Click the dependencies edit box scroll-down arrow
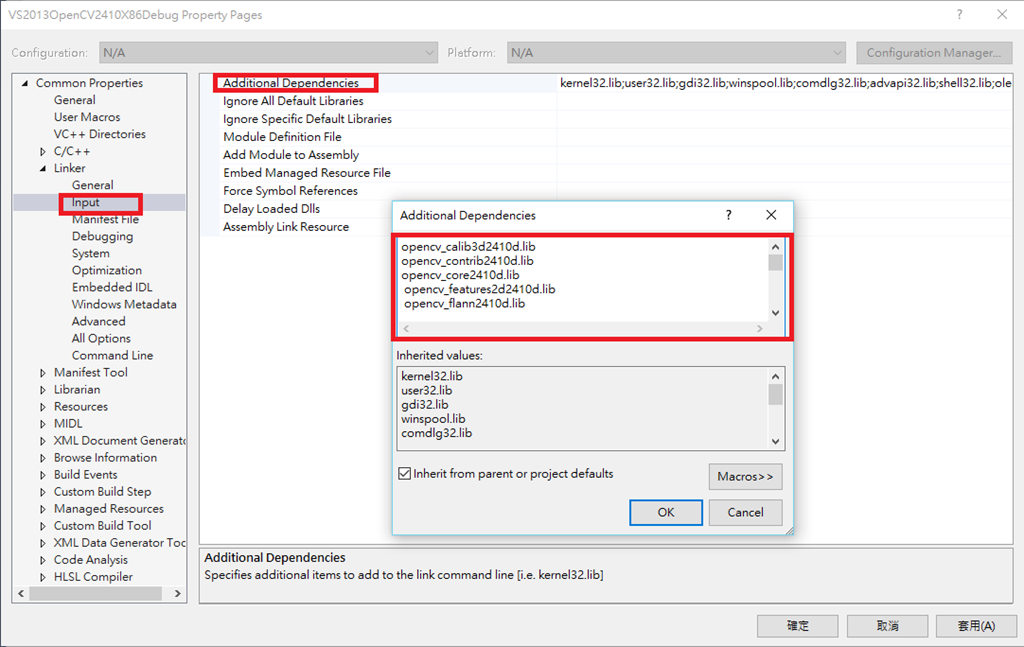Screen dimensions: 1024x647 [x=775, y=313]
